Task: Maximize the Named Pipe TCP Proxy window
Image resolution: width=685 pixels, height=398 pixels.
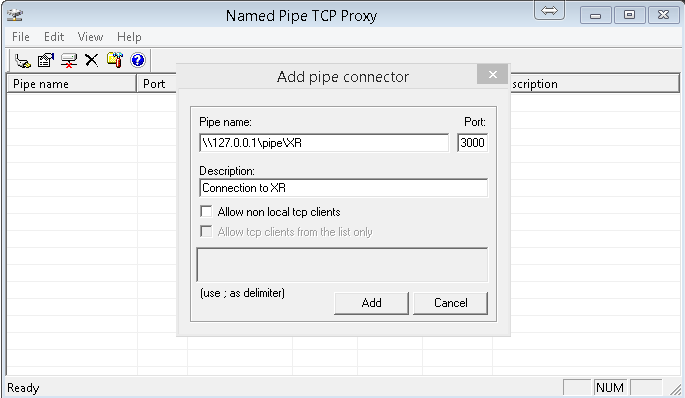Action: 629,15
